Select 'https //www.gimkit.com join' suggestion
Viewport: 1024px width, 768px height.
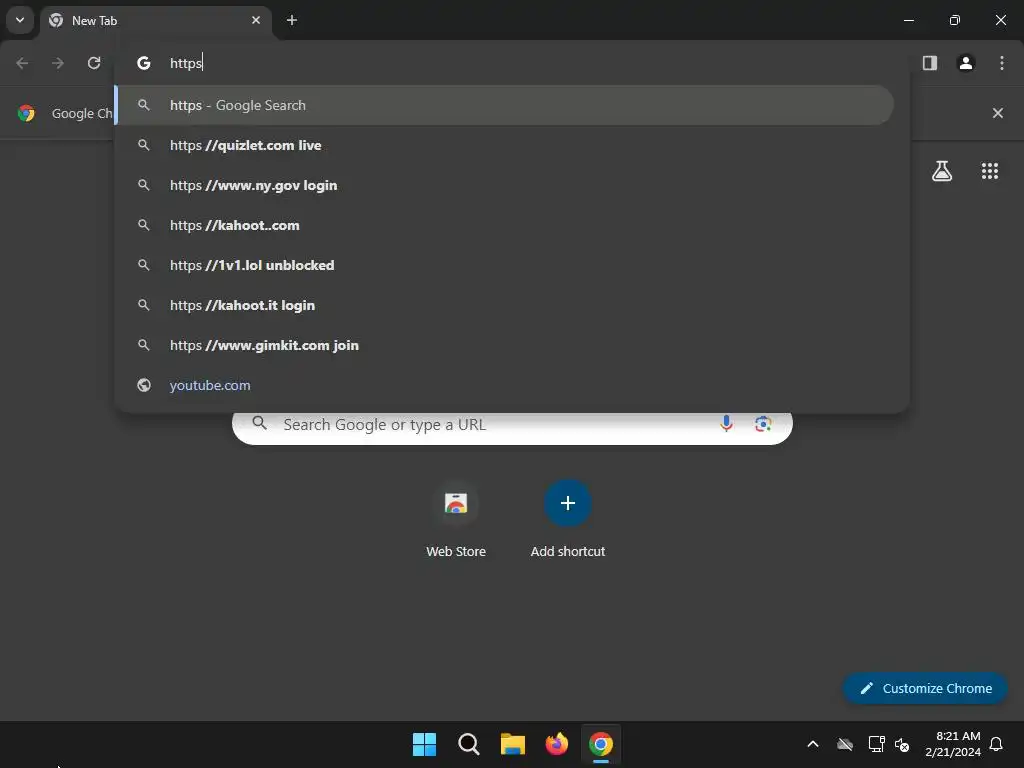pyautogui.click(x=504, y=345)
